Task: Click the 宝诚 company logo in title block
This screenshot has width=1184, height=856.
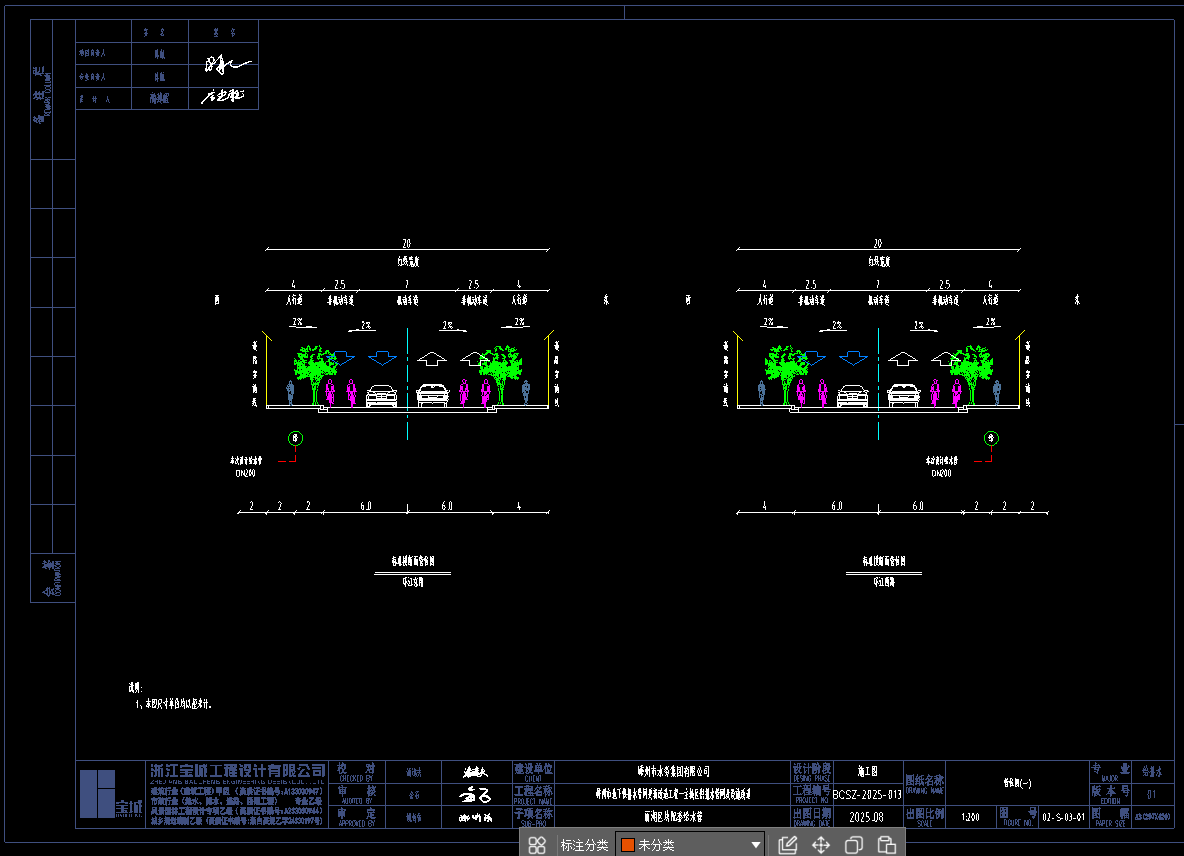Action: 111,795
